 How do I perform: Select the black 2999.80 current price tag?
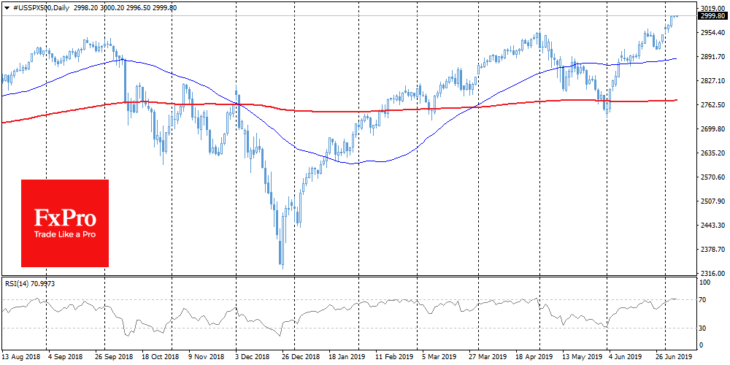click(x=713, y=16)
